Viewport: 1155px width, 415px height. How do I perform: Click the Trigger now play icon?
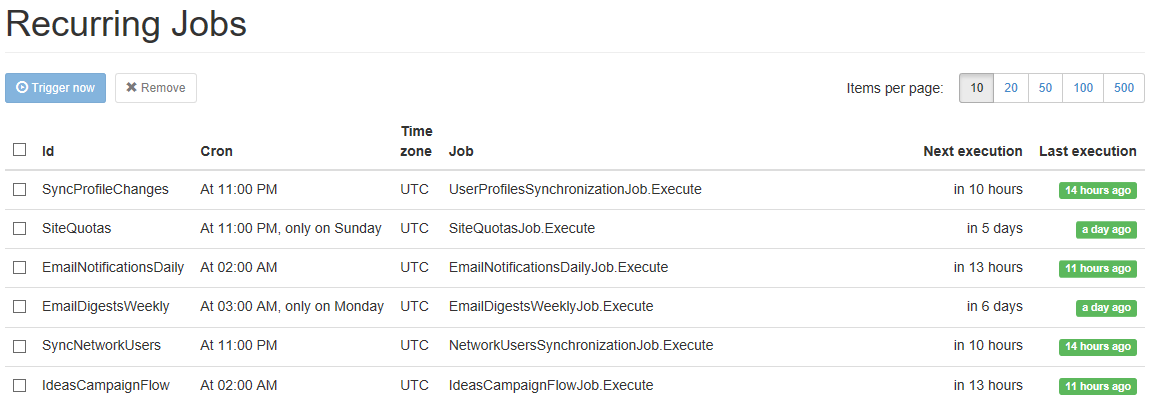(22, 88)
